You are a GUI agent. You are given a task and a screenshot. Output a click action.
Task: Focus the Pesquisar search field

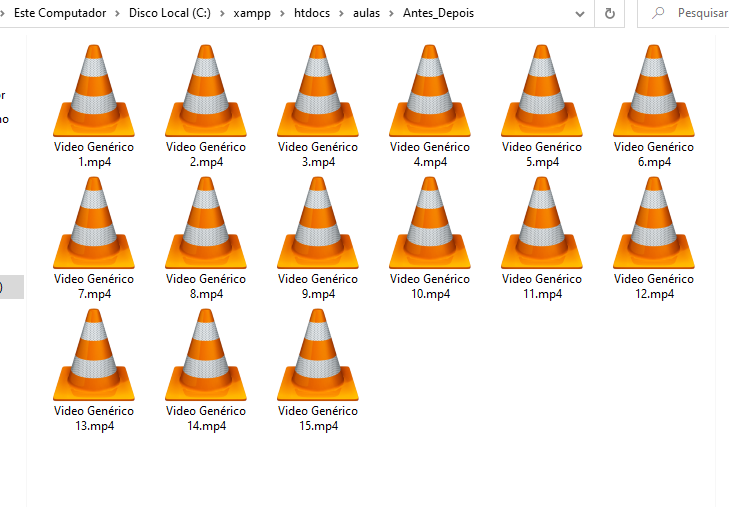tap(683, 13)
